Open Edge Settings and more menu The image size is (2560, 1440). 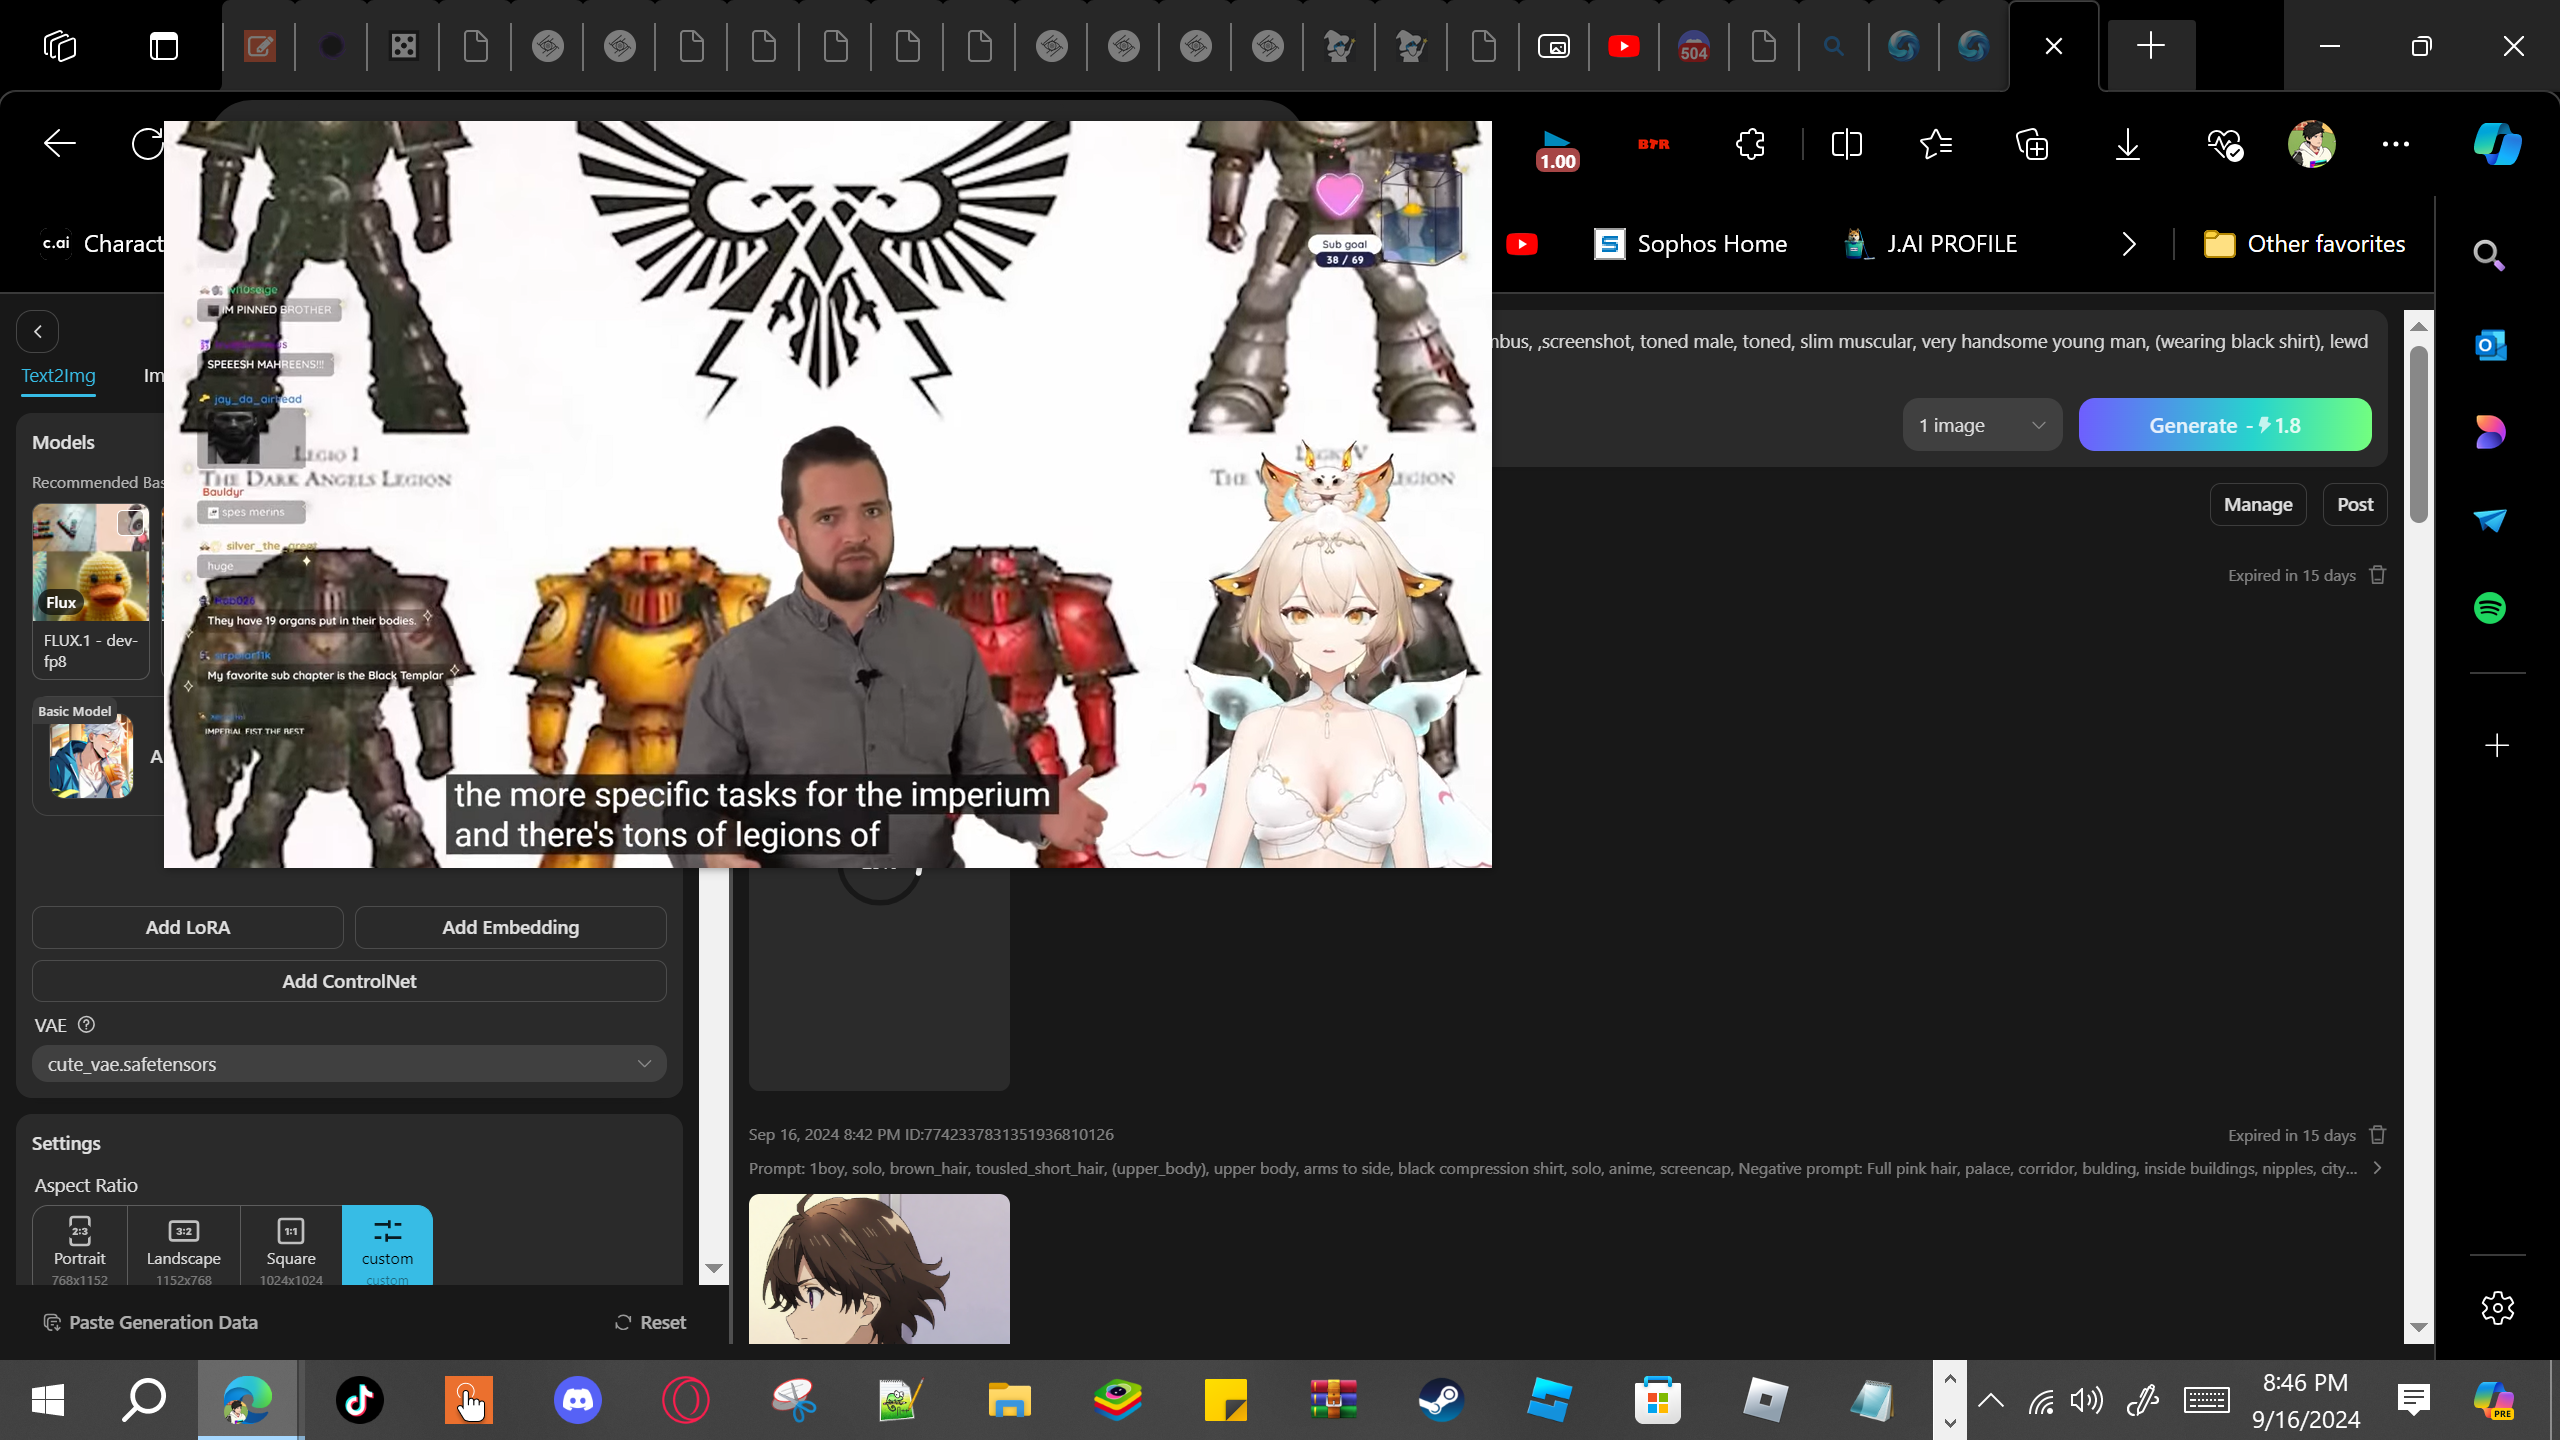2396,144
